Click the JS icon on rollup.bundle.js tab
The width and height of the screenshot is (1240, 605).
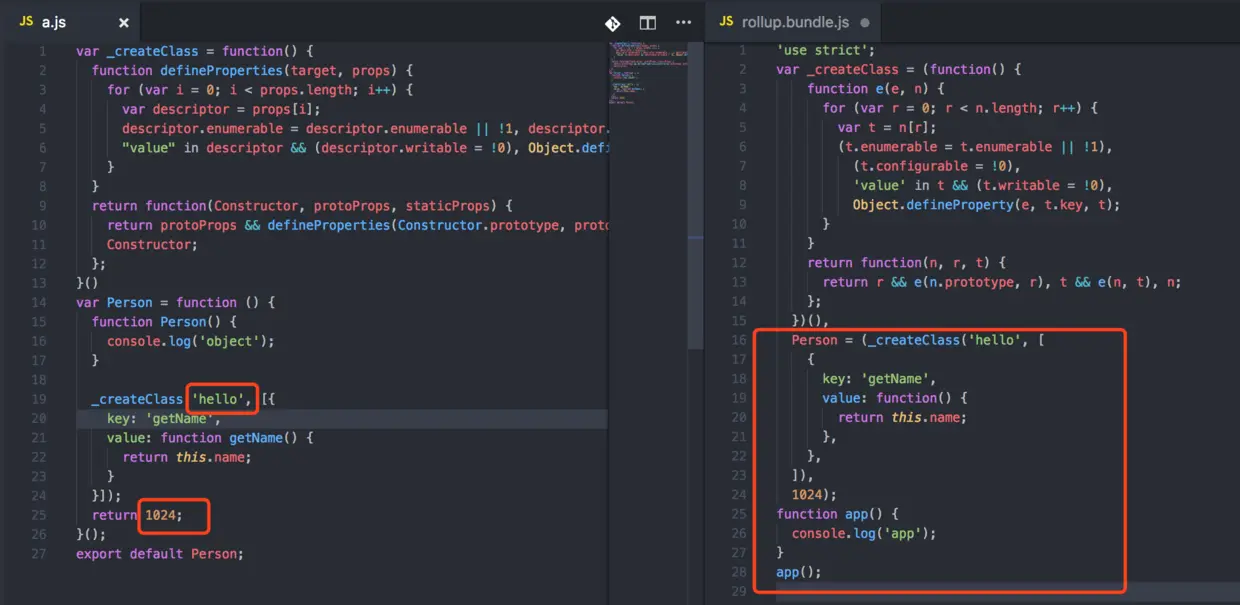[x=725, y=22]
